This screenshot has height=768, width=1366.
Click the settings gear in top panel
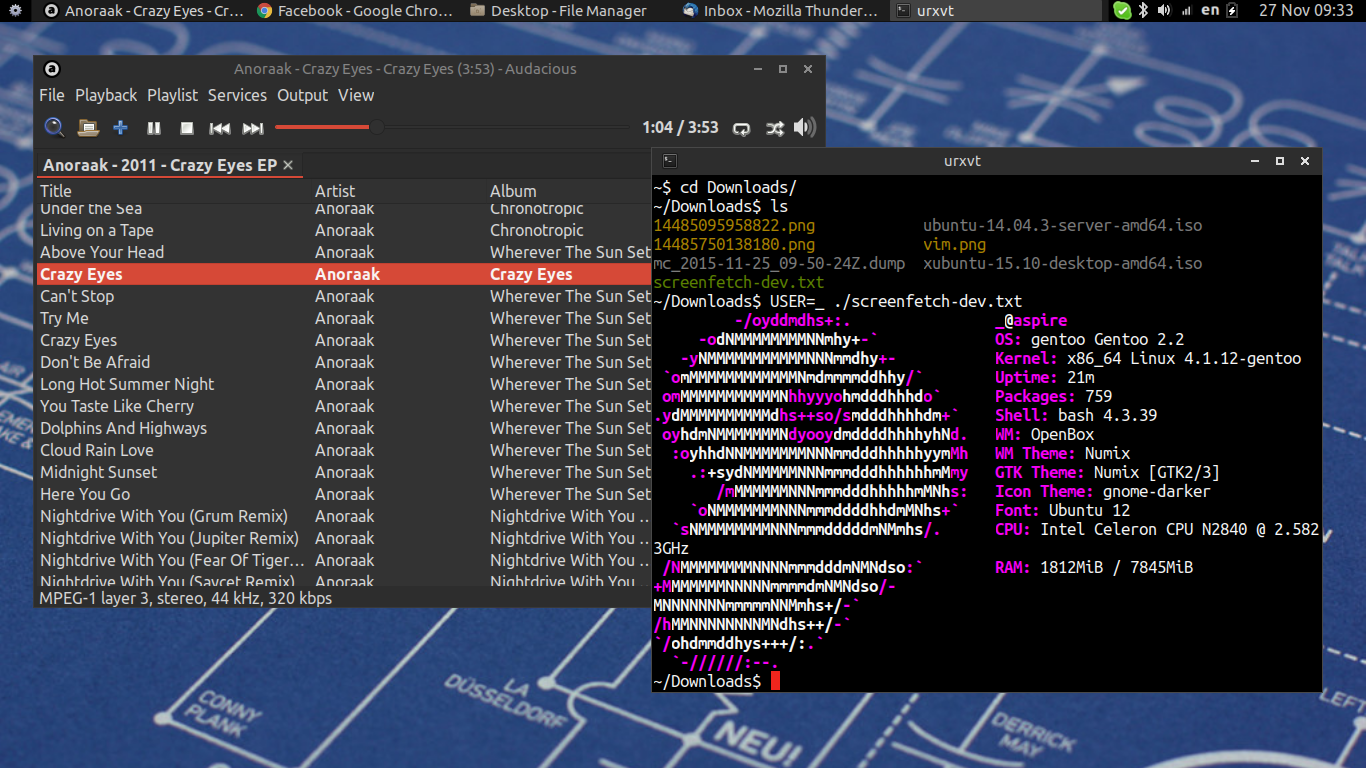(x=15, y=10)
